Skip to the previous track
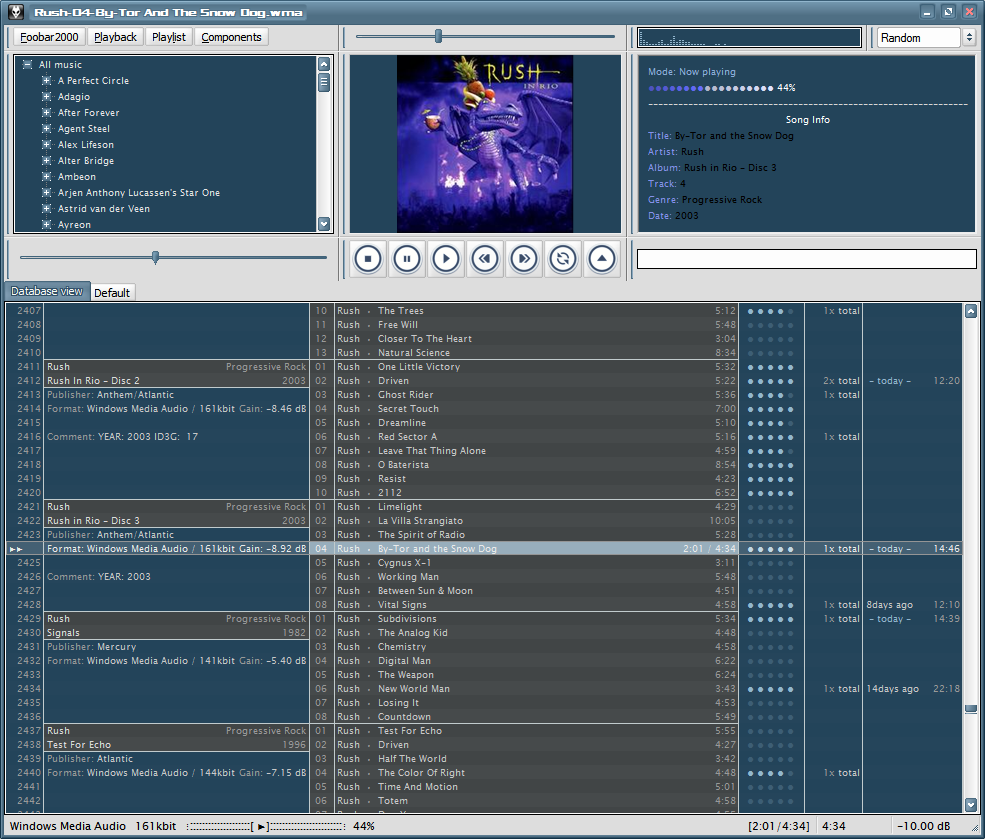 click(485, 259)
